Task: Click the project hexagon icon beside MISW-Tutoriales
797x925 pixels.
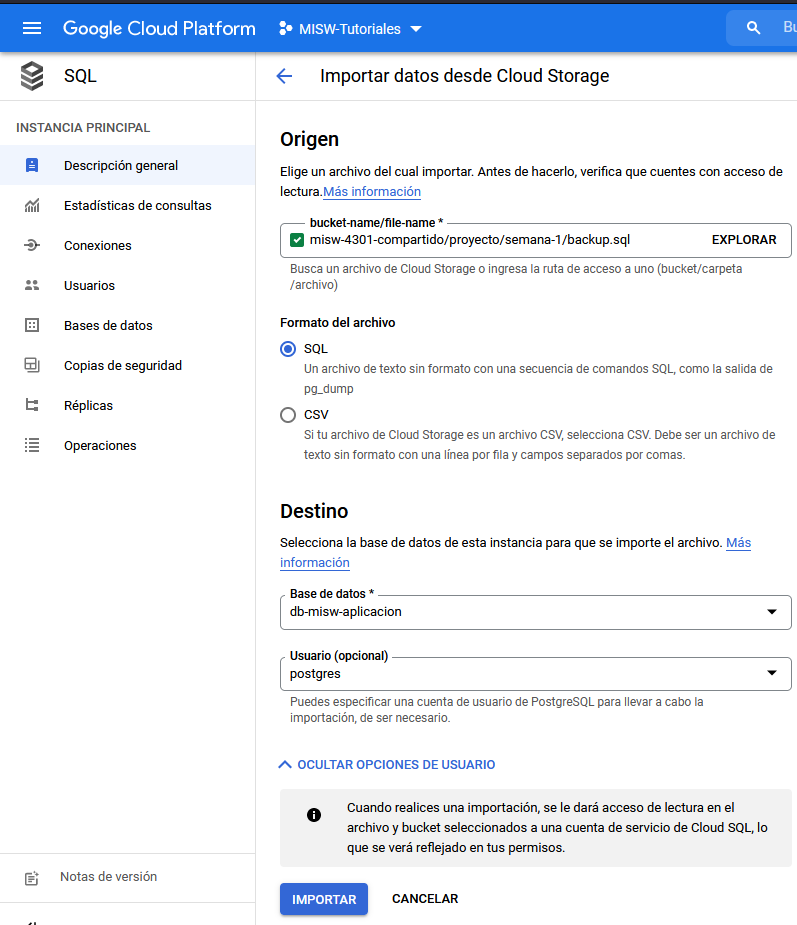Action: click(286, 28)
